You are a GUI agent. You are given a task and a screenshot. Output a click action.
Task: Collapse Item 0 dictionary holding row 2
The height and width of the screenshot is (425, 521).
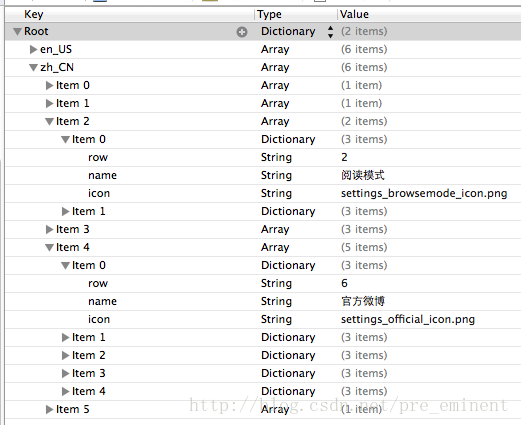(x=65, y=140)
